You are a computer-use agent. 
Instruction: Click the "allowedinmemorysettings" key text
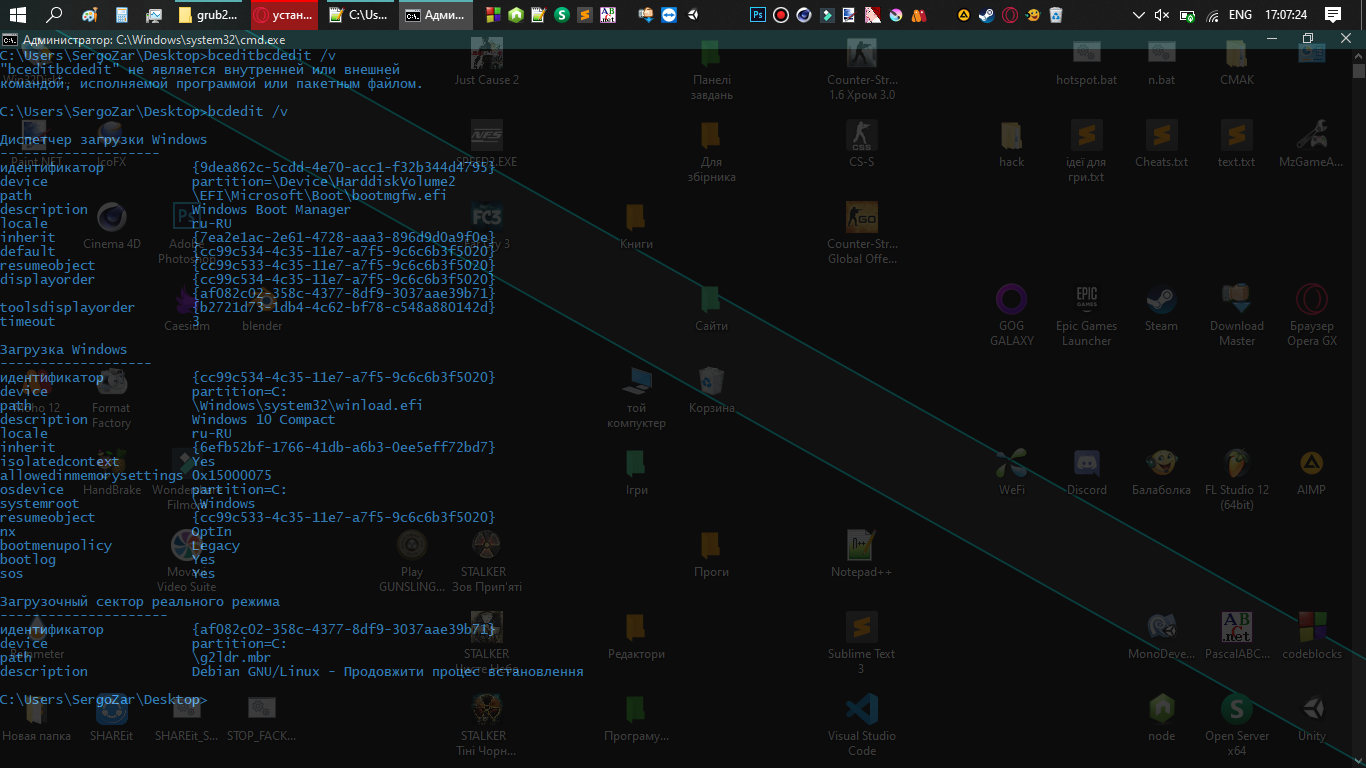coord(92,476)
